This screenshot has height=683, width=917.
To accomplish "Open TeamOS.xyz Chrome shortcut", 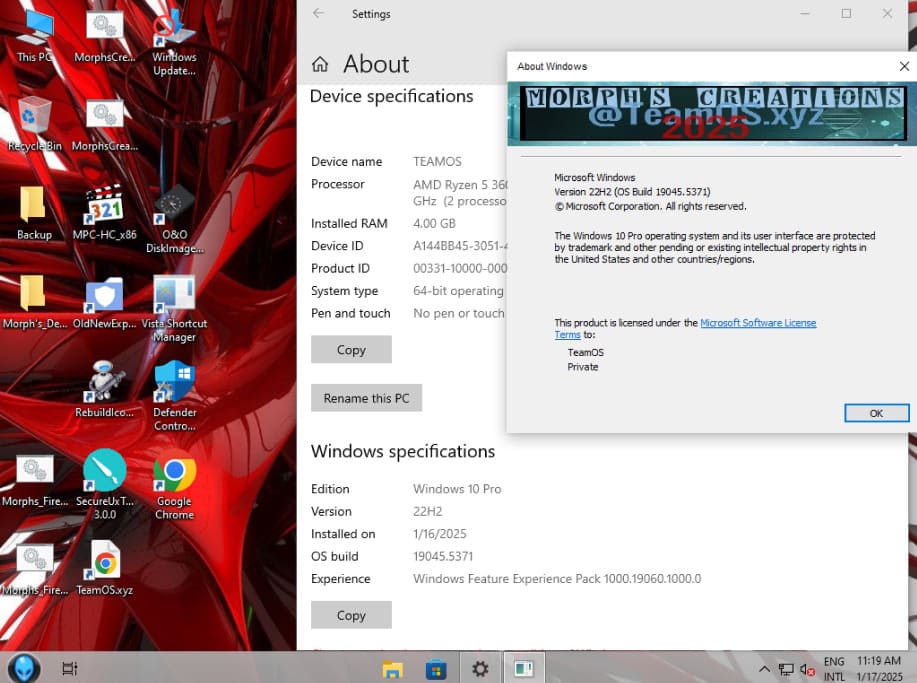I will (104, 567).
